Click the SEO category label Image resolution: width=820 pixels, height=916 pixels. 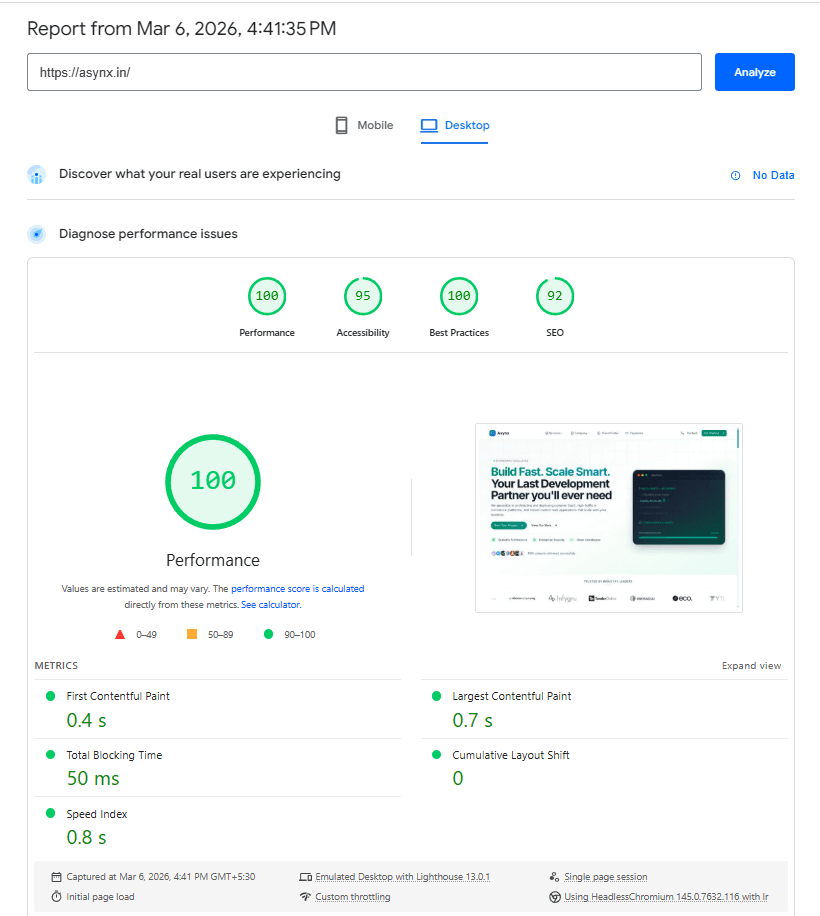pyautogui.click(x=555, y=332)
